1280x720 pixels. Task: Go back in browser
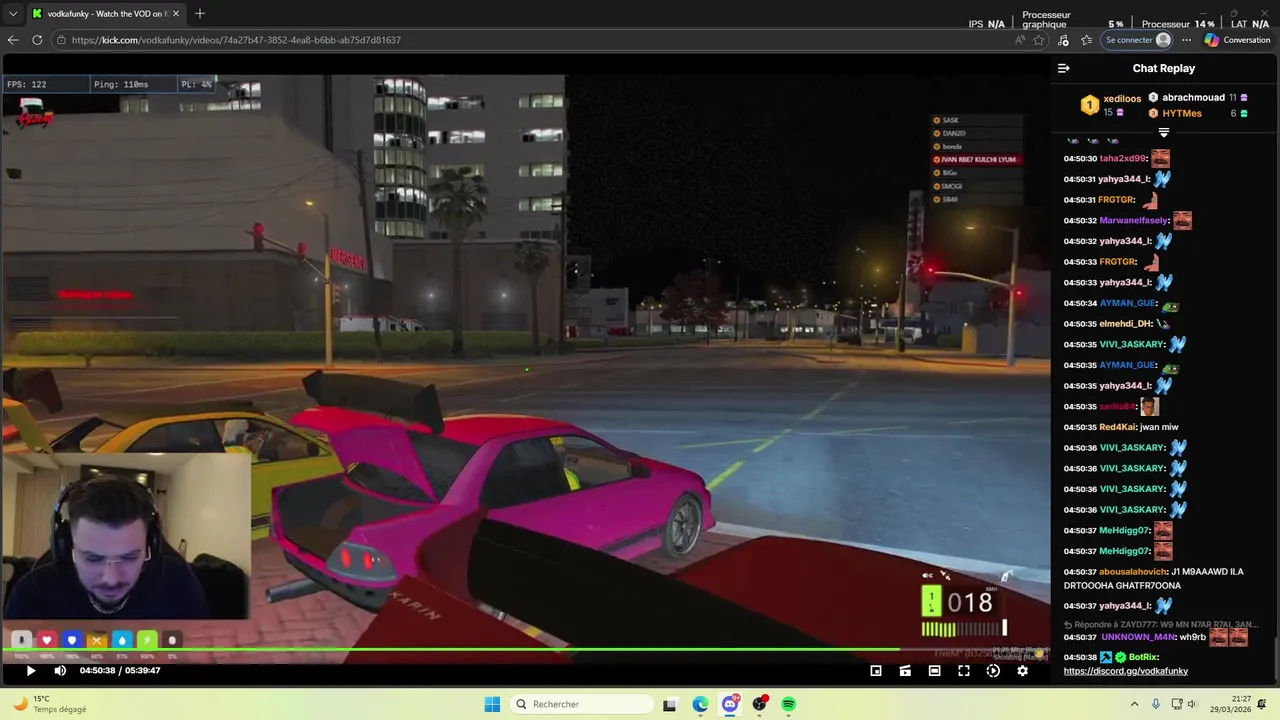(x=13, y=40)
